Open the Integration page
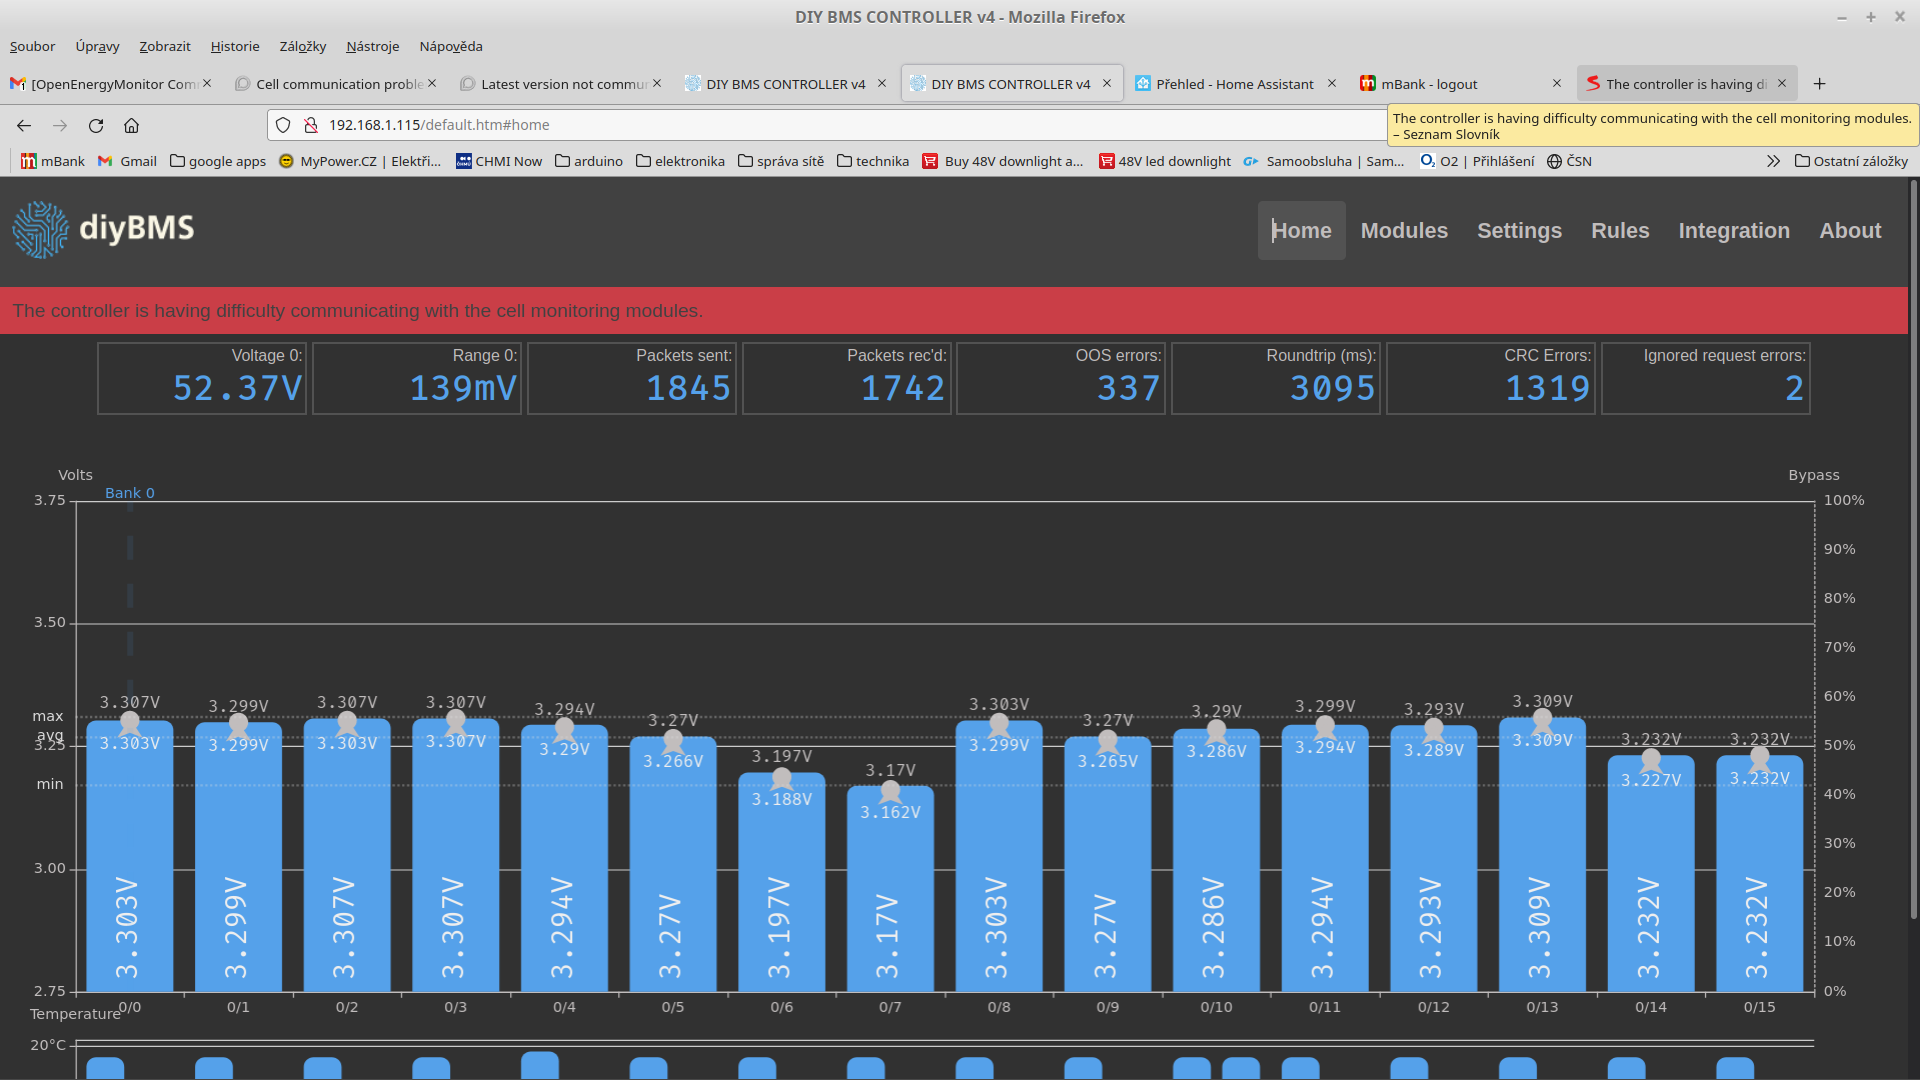Viewport: 1920px width, 1080px height. point(1734,230)
